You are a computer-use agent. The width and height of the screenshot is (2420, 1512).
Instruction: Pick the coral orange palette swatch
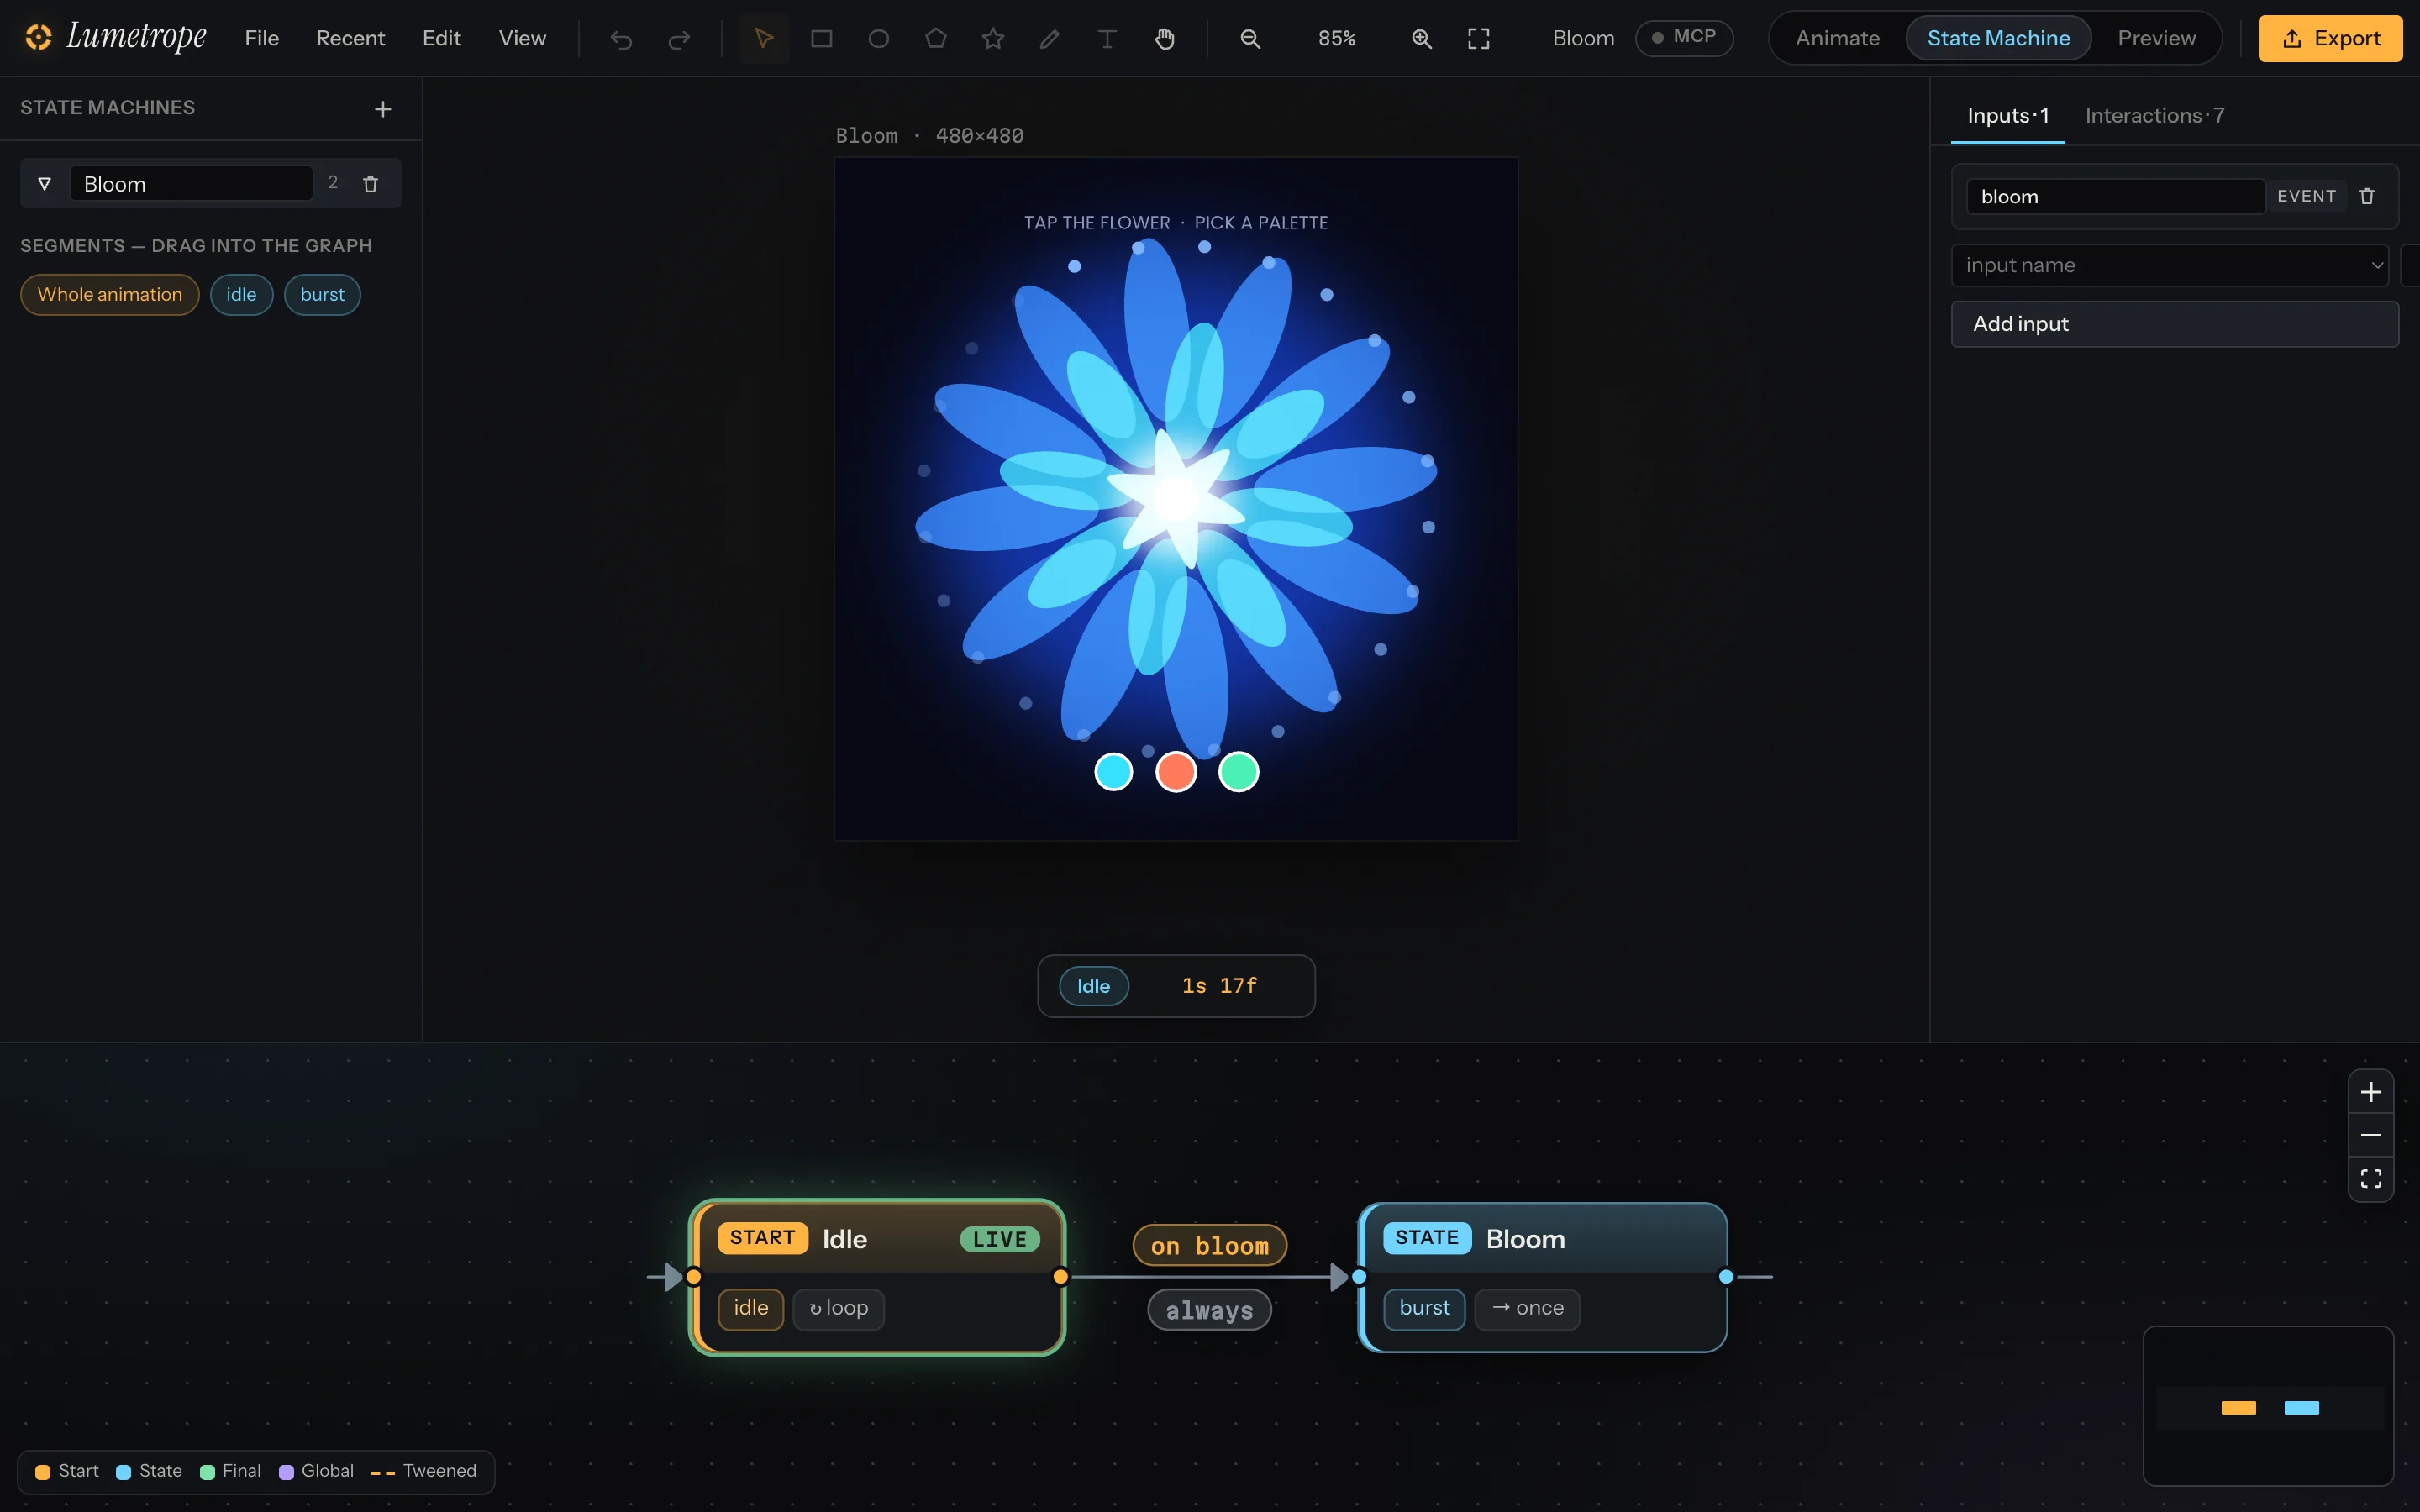click(x=1176, y=772)
